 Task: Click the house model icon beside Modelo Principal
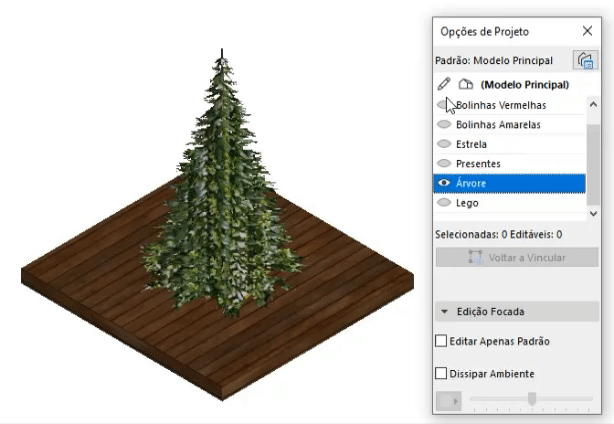(466, 84)
